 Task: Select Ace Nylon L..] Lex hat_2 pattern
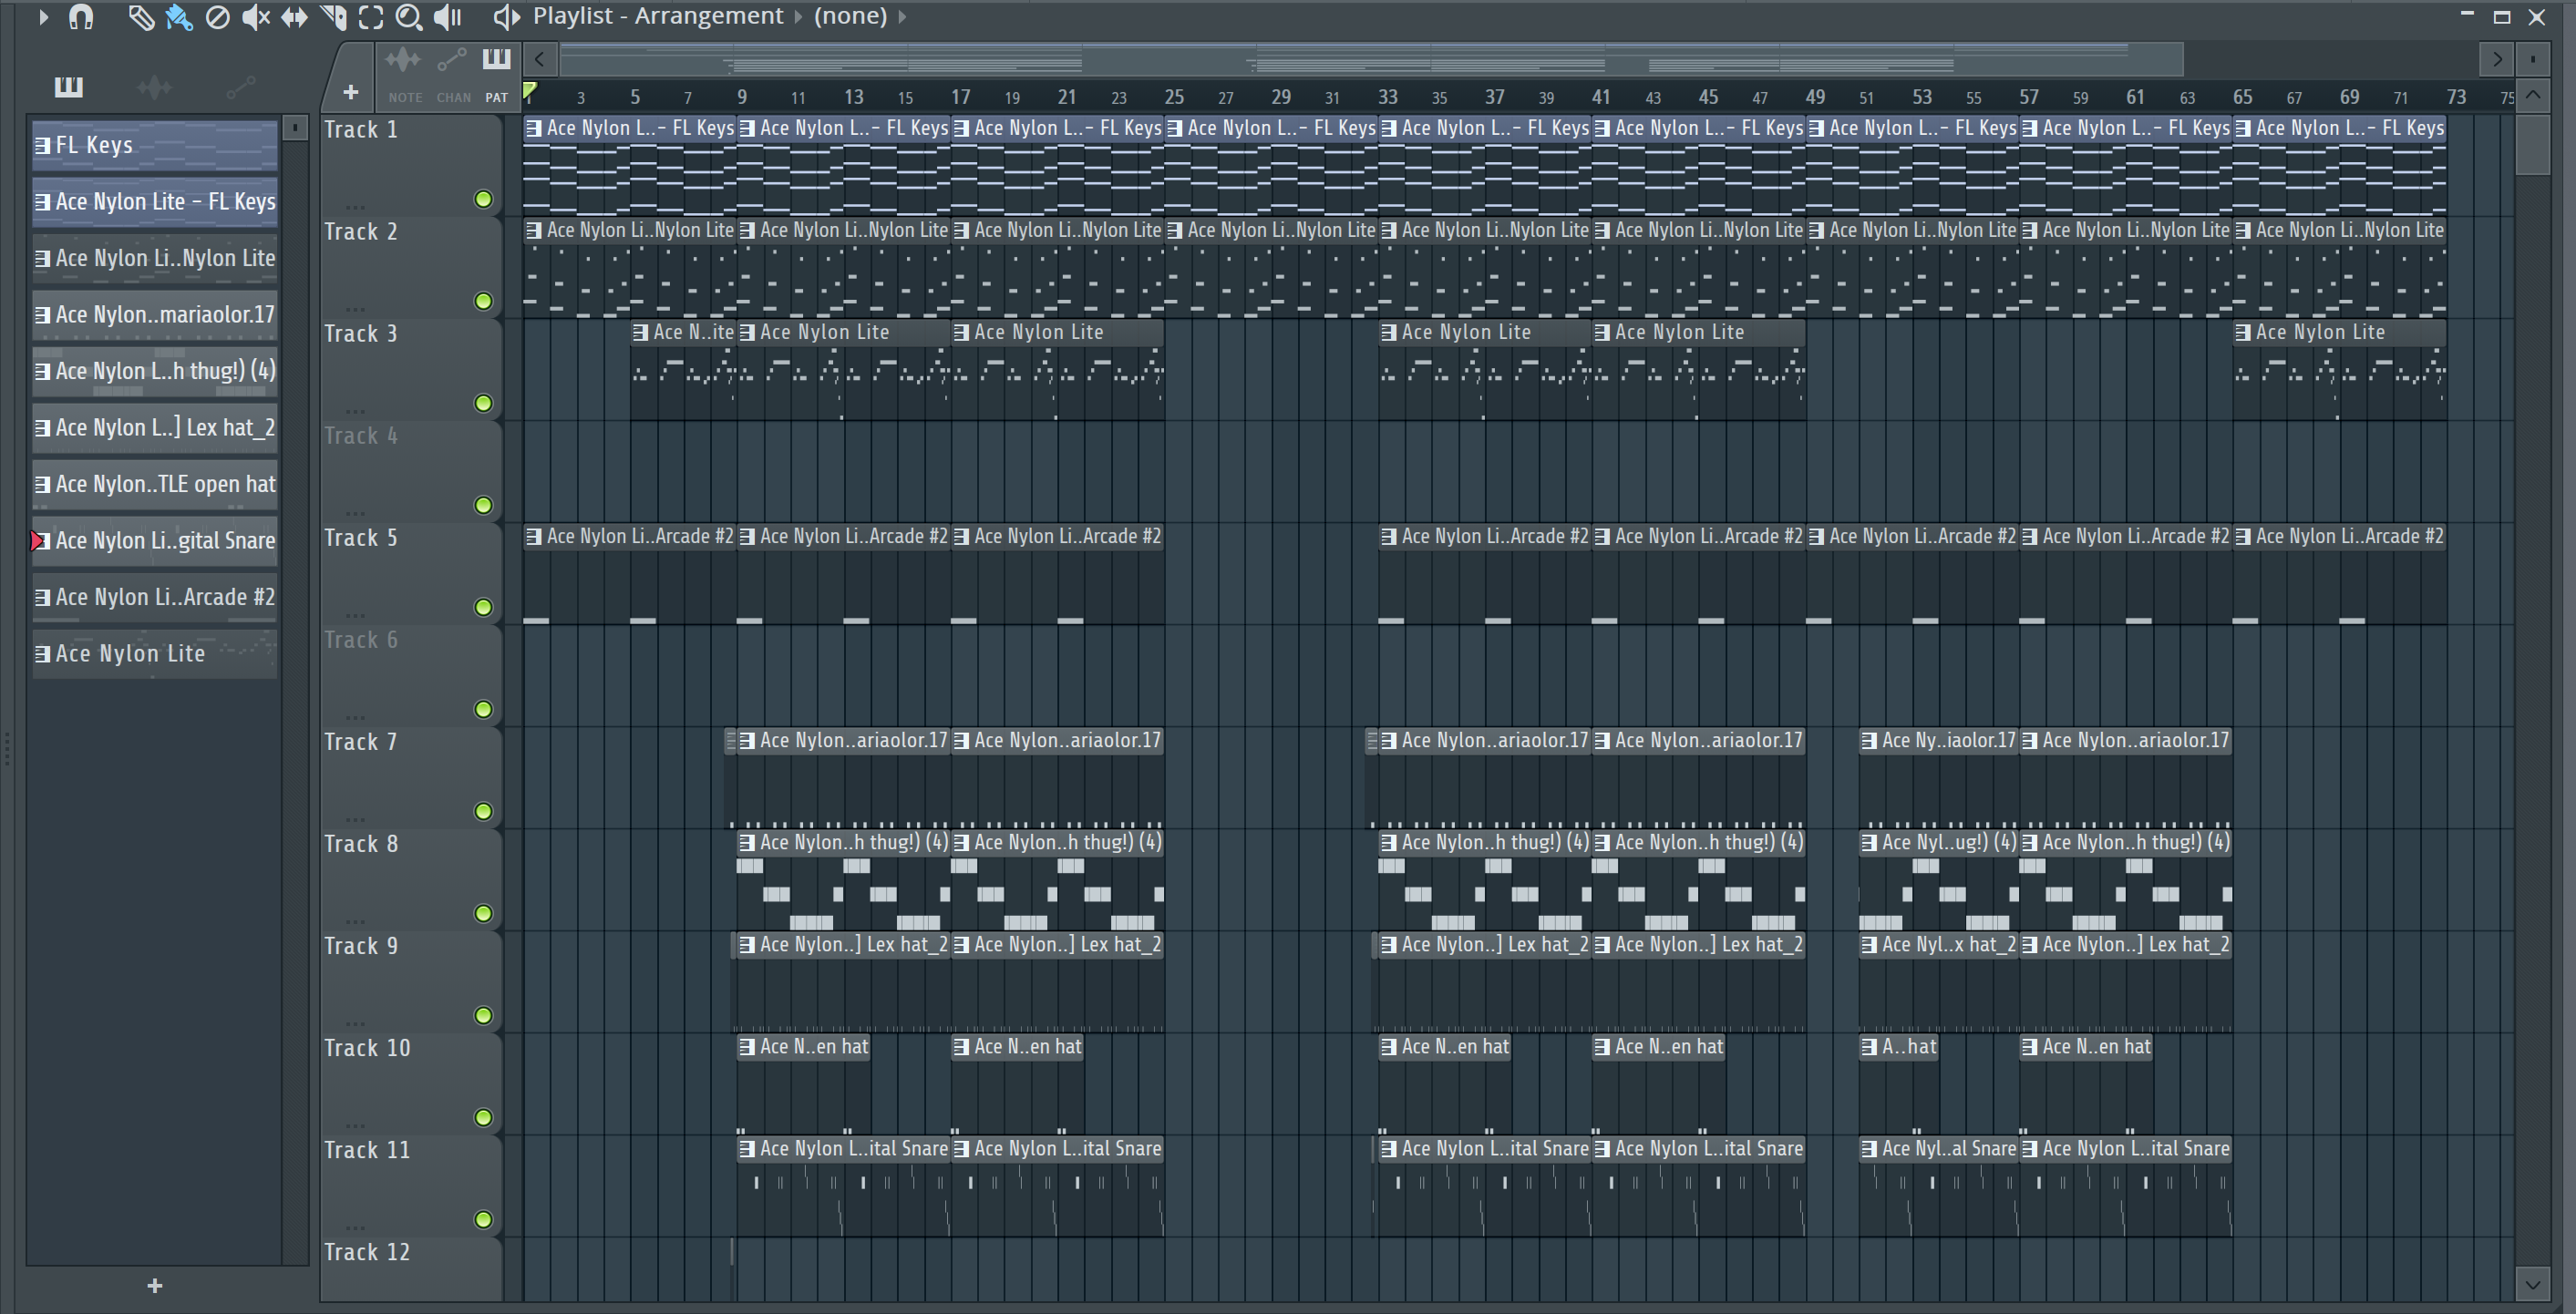pos(155,428)
